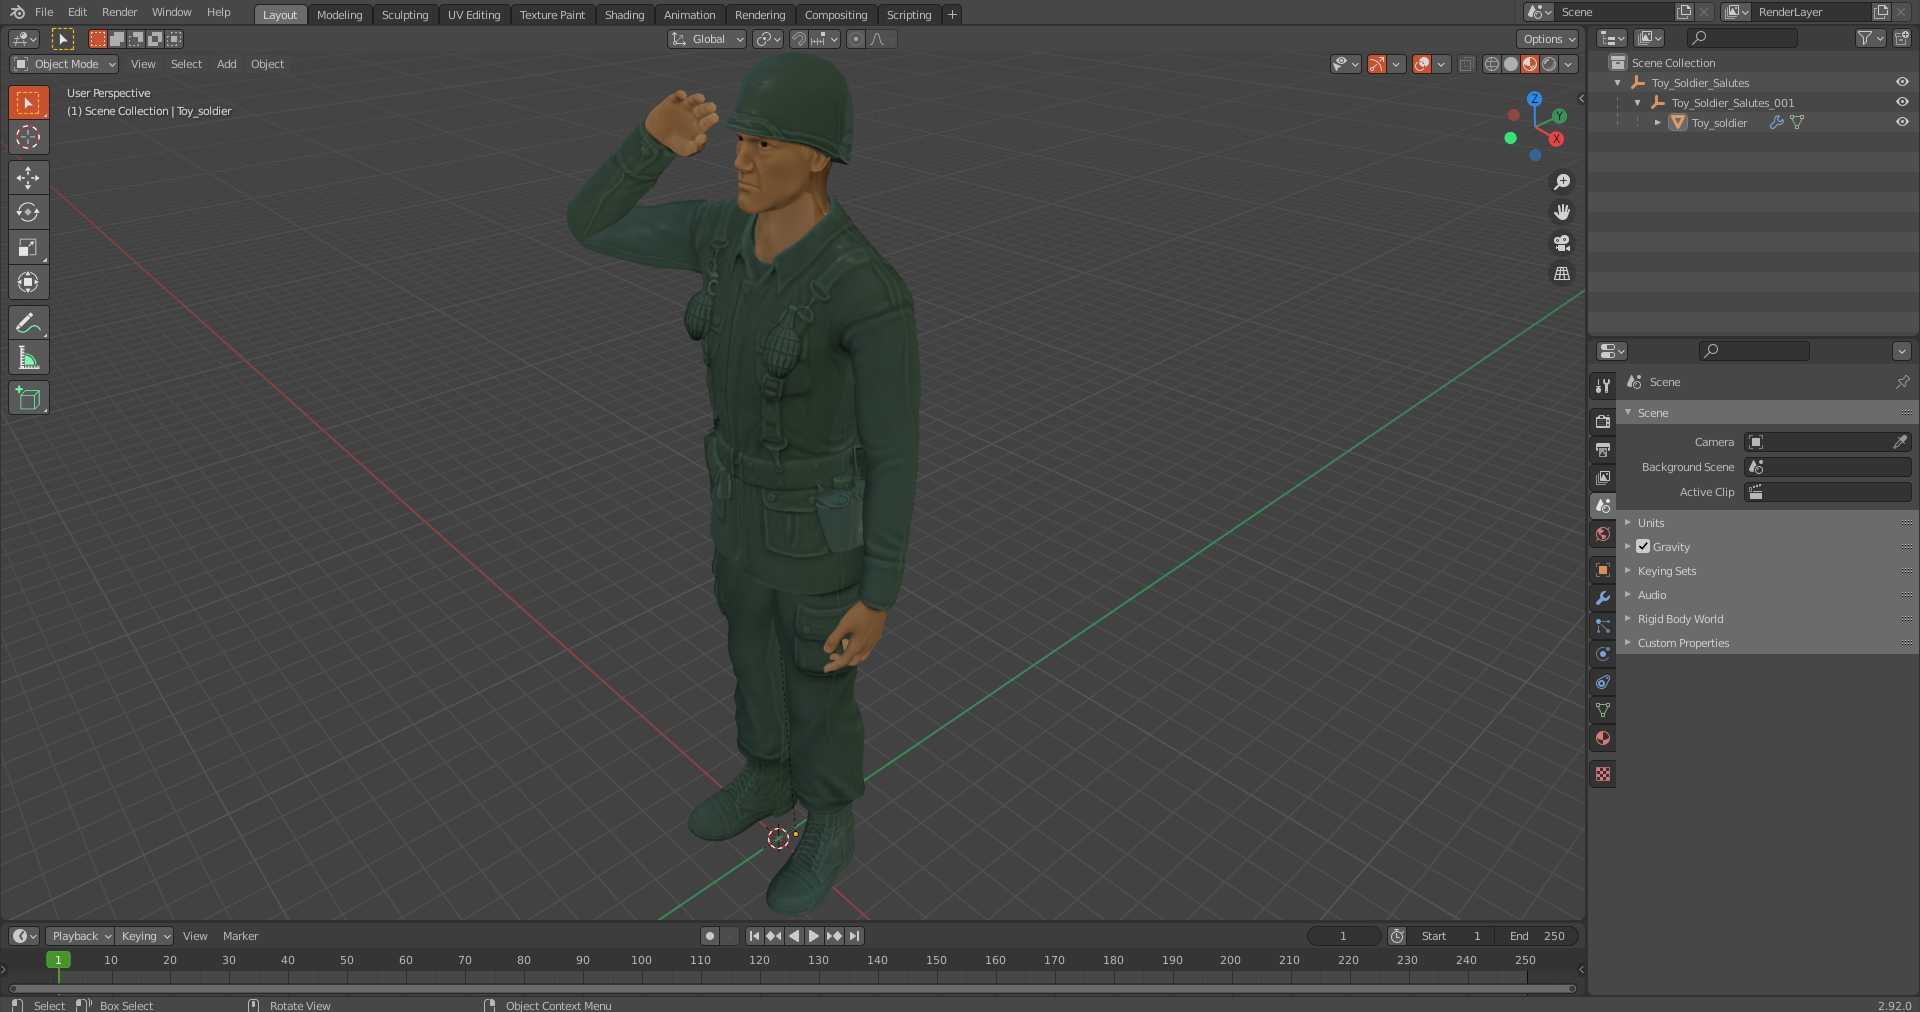Activate the Scale tool
Screen dimensions: 1920x1012
point(28,247)
